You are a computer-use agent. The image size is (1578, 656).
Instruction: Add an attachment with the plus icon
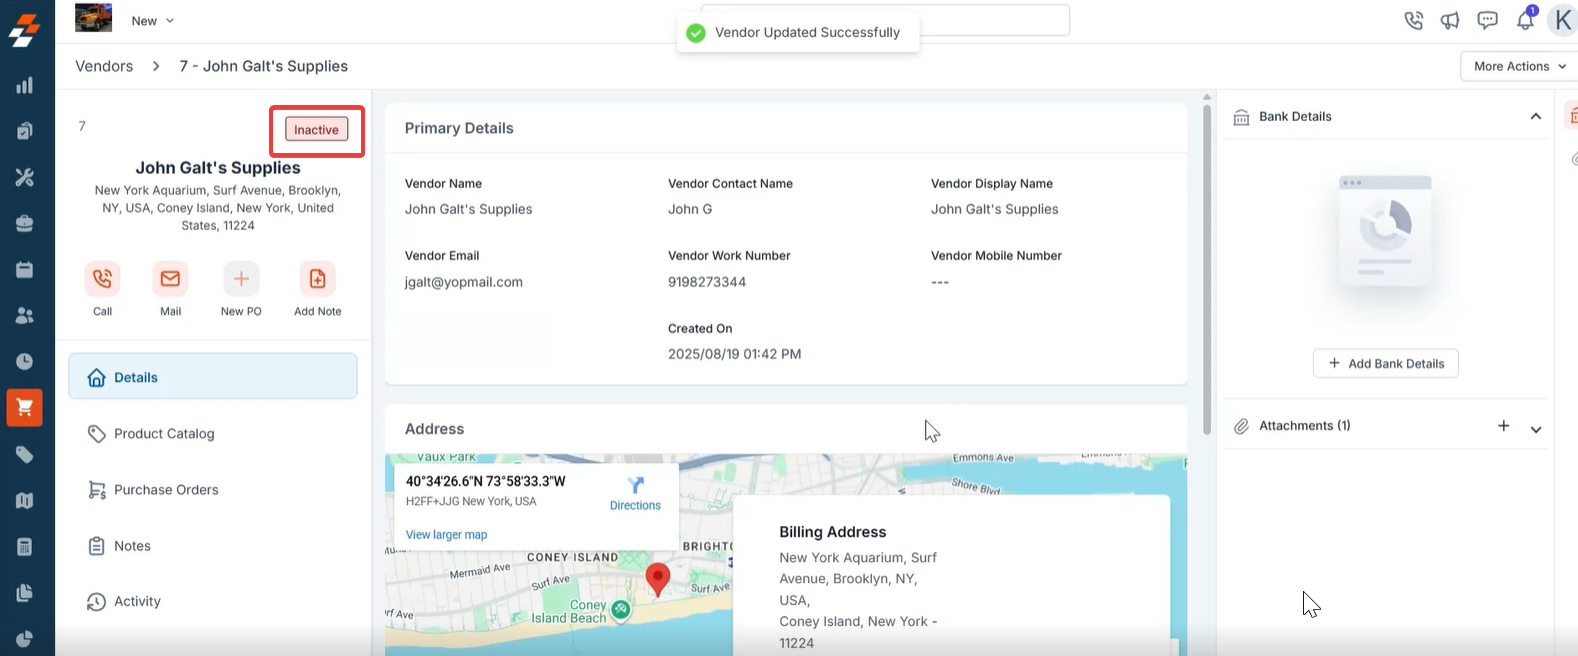(1503, 426)
